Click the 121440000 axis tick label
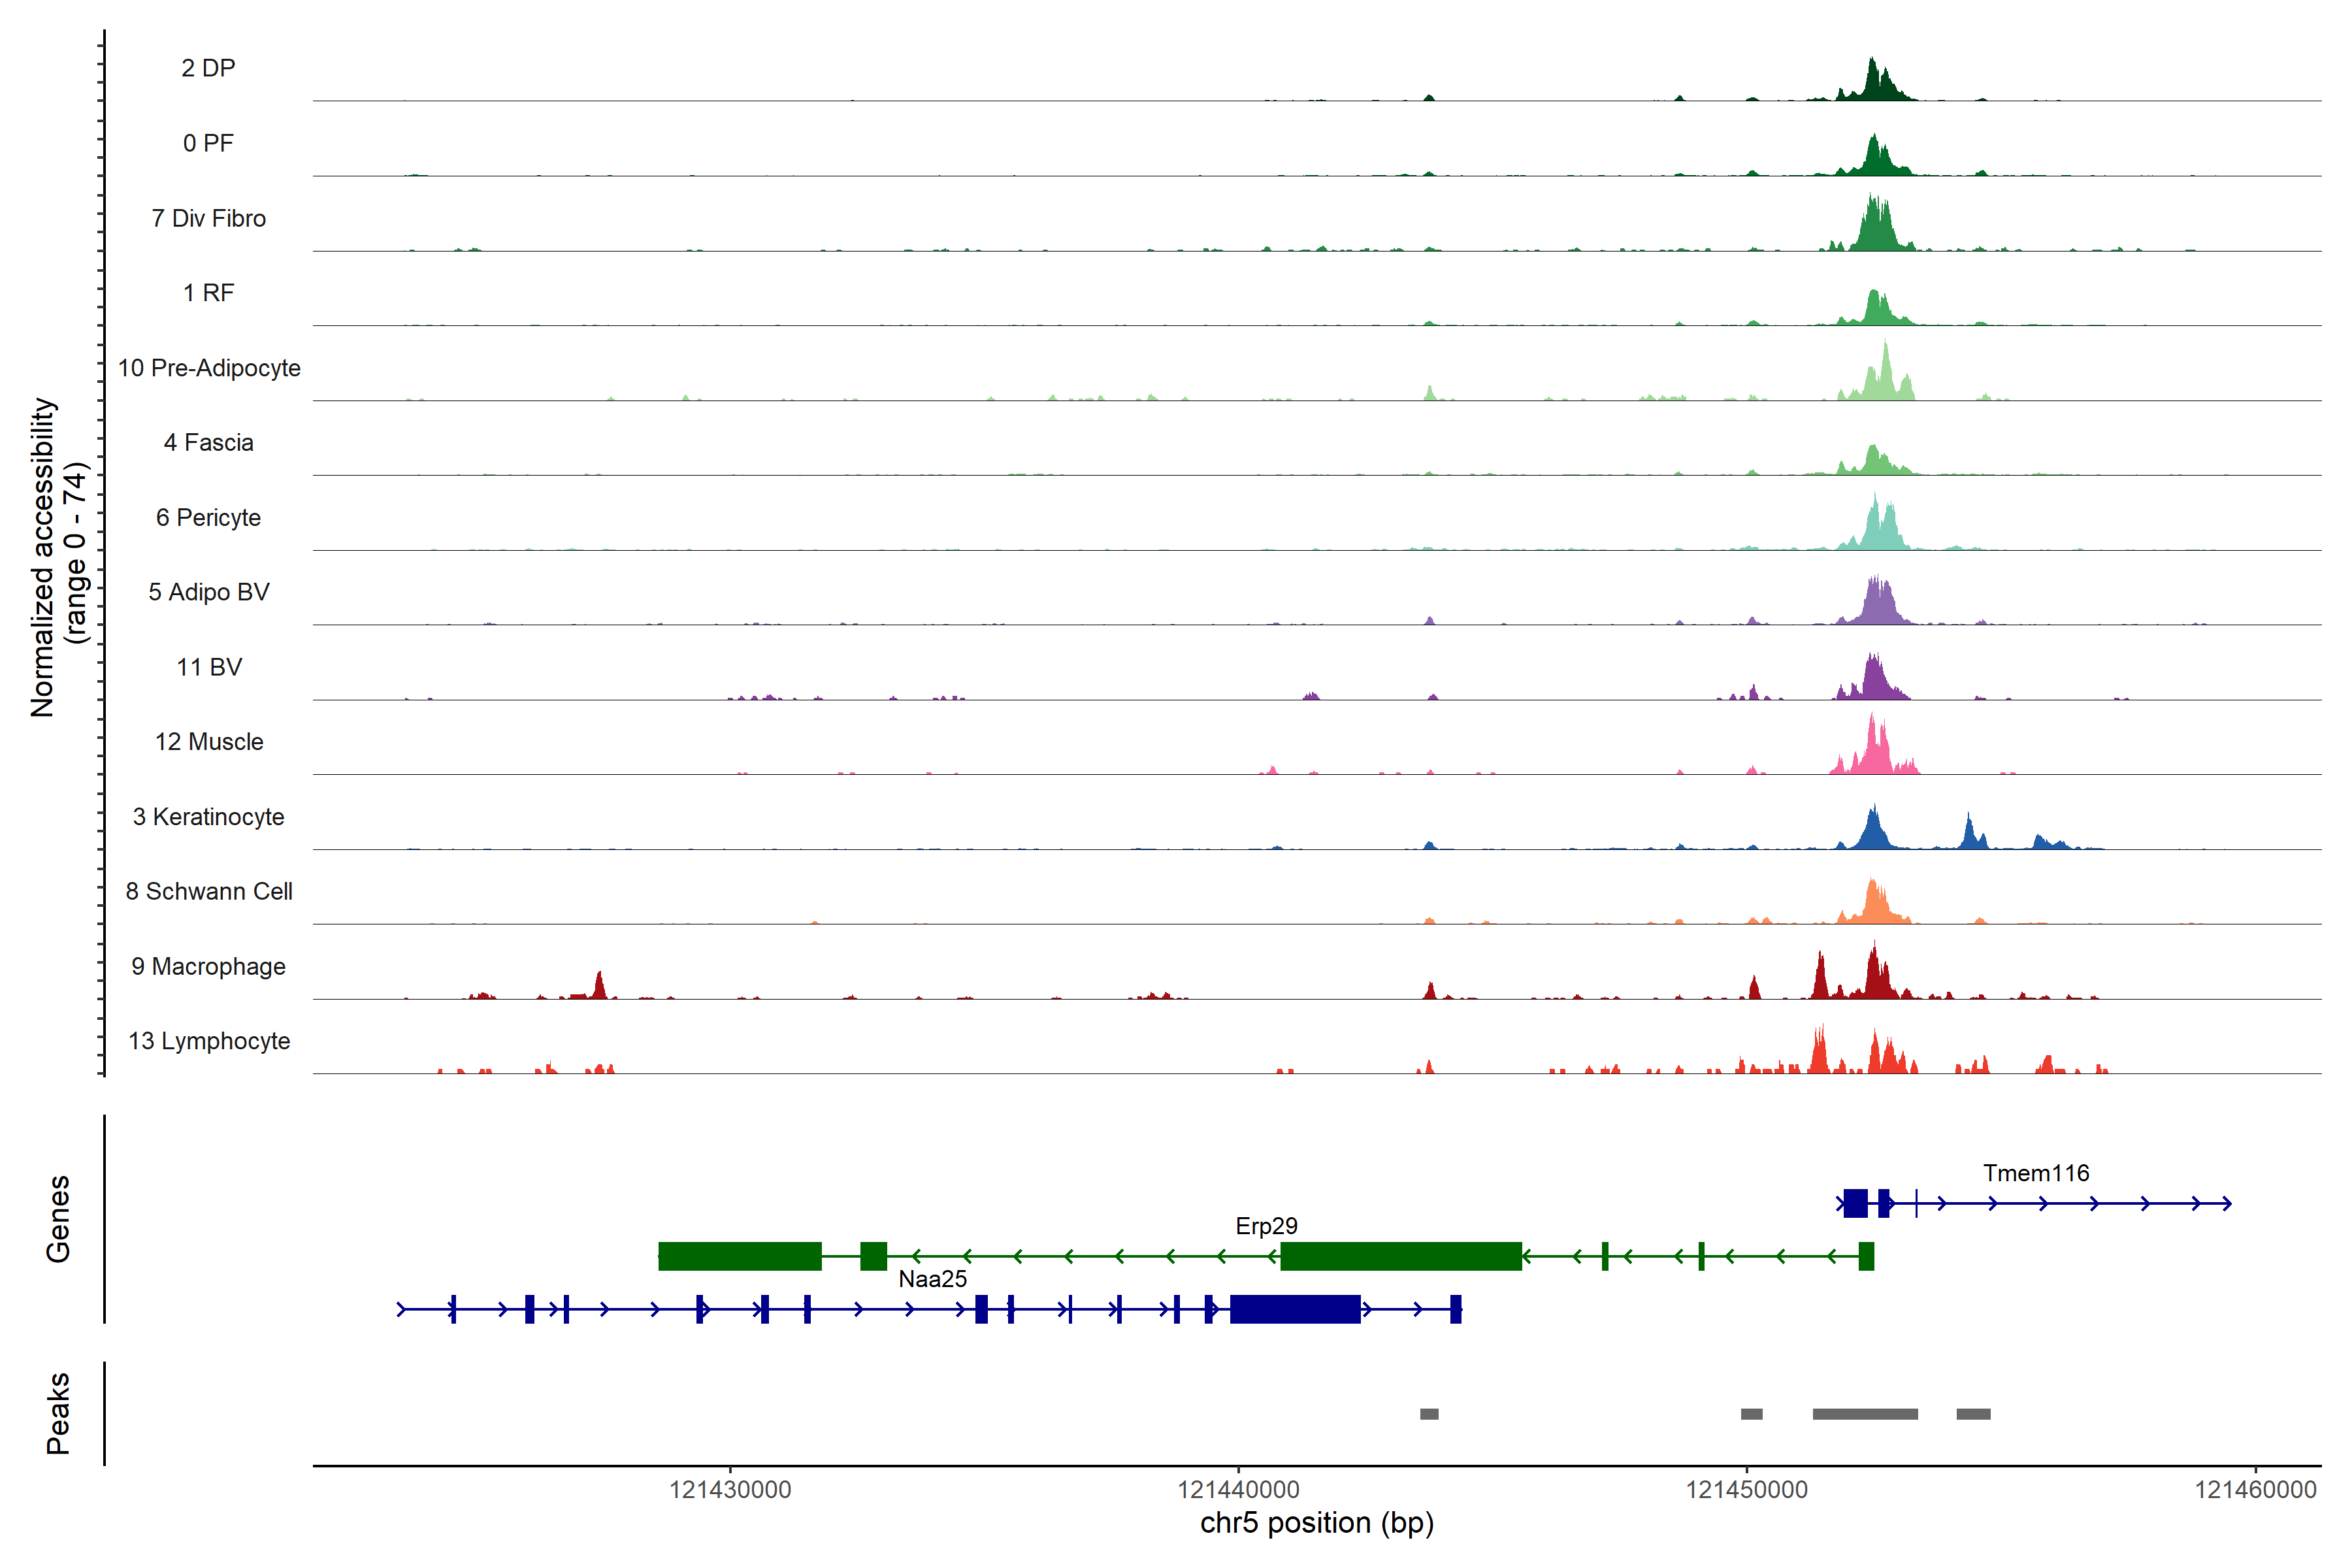The width and height of the screenshot is (2352, 1568). tap(1238, 1490)
